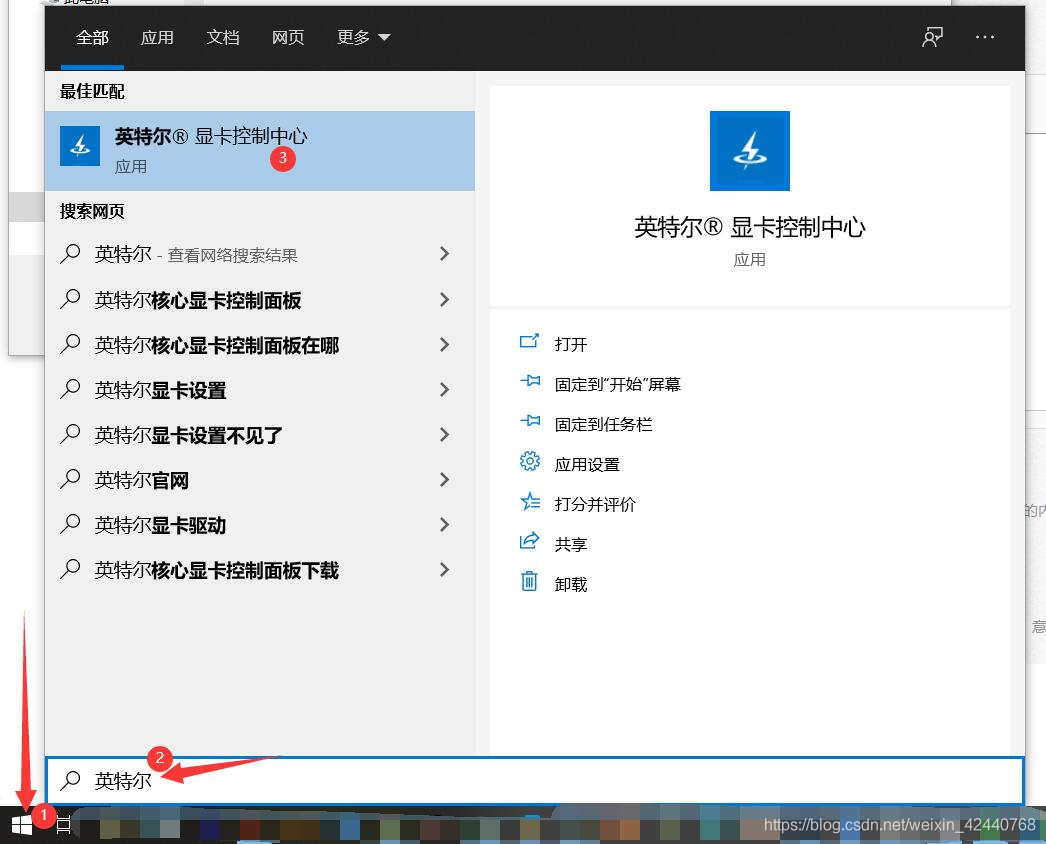Expand arrow for 英特尔核心显卡控制面板在哪

[445, 344]
